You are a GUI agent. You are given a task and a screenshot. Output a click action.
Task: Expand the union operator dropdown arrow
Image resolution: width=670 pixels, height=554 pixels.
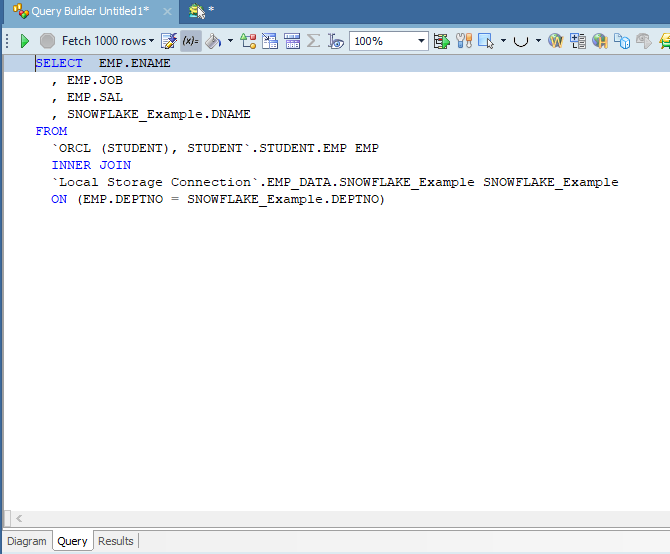[x=538, y=41]
